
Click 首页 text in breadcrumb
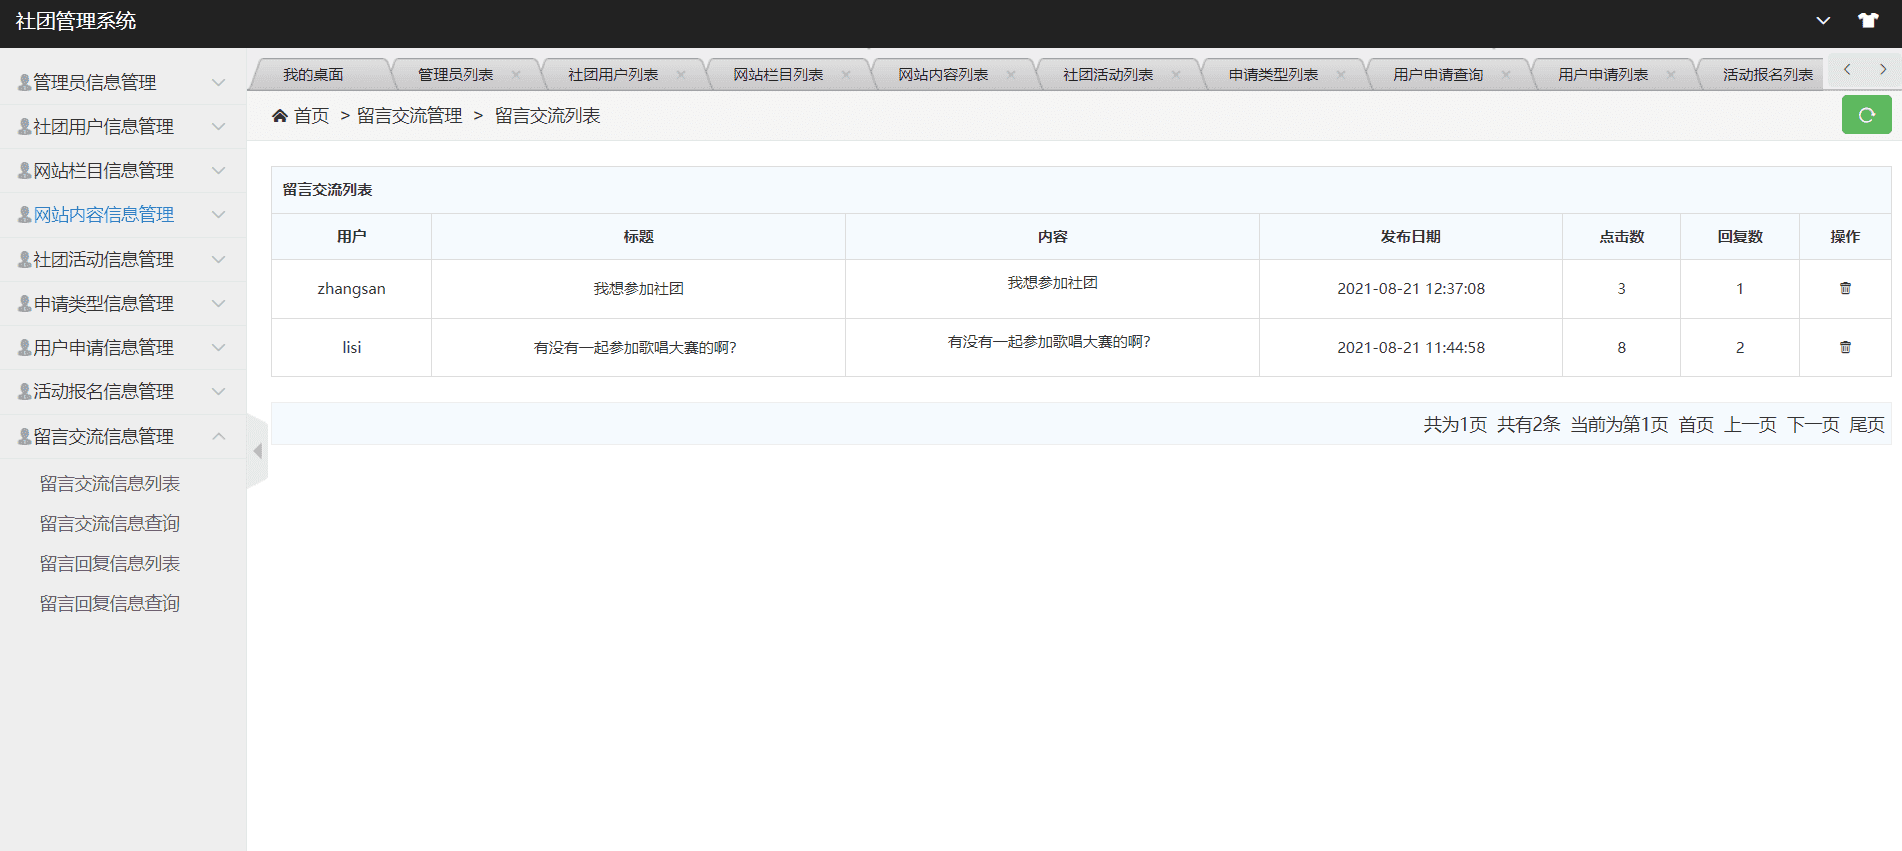click(311, 116)
